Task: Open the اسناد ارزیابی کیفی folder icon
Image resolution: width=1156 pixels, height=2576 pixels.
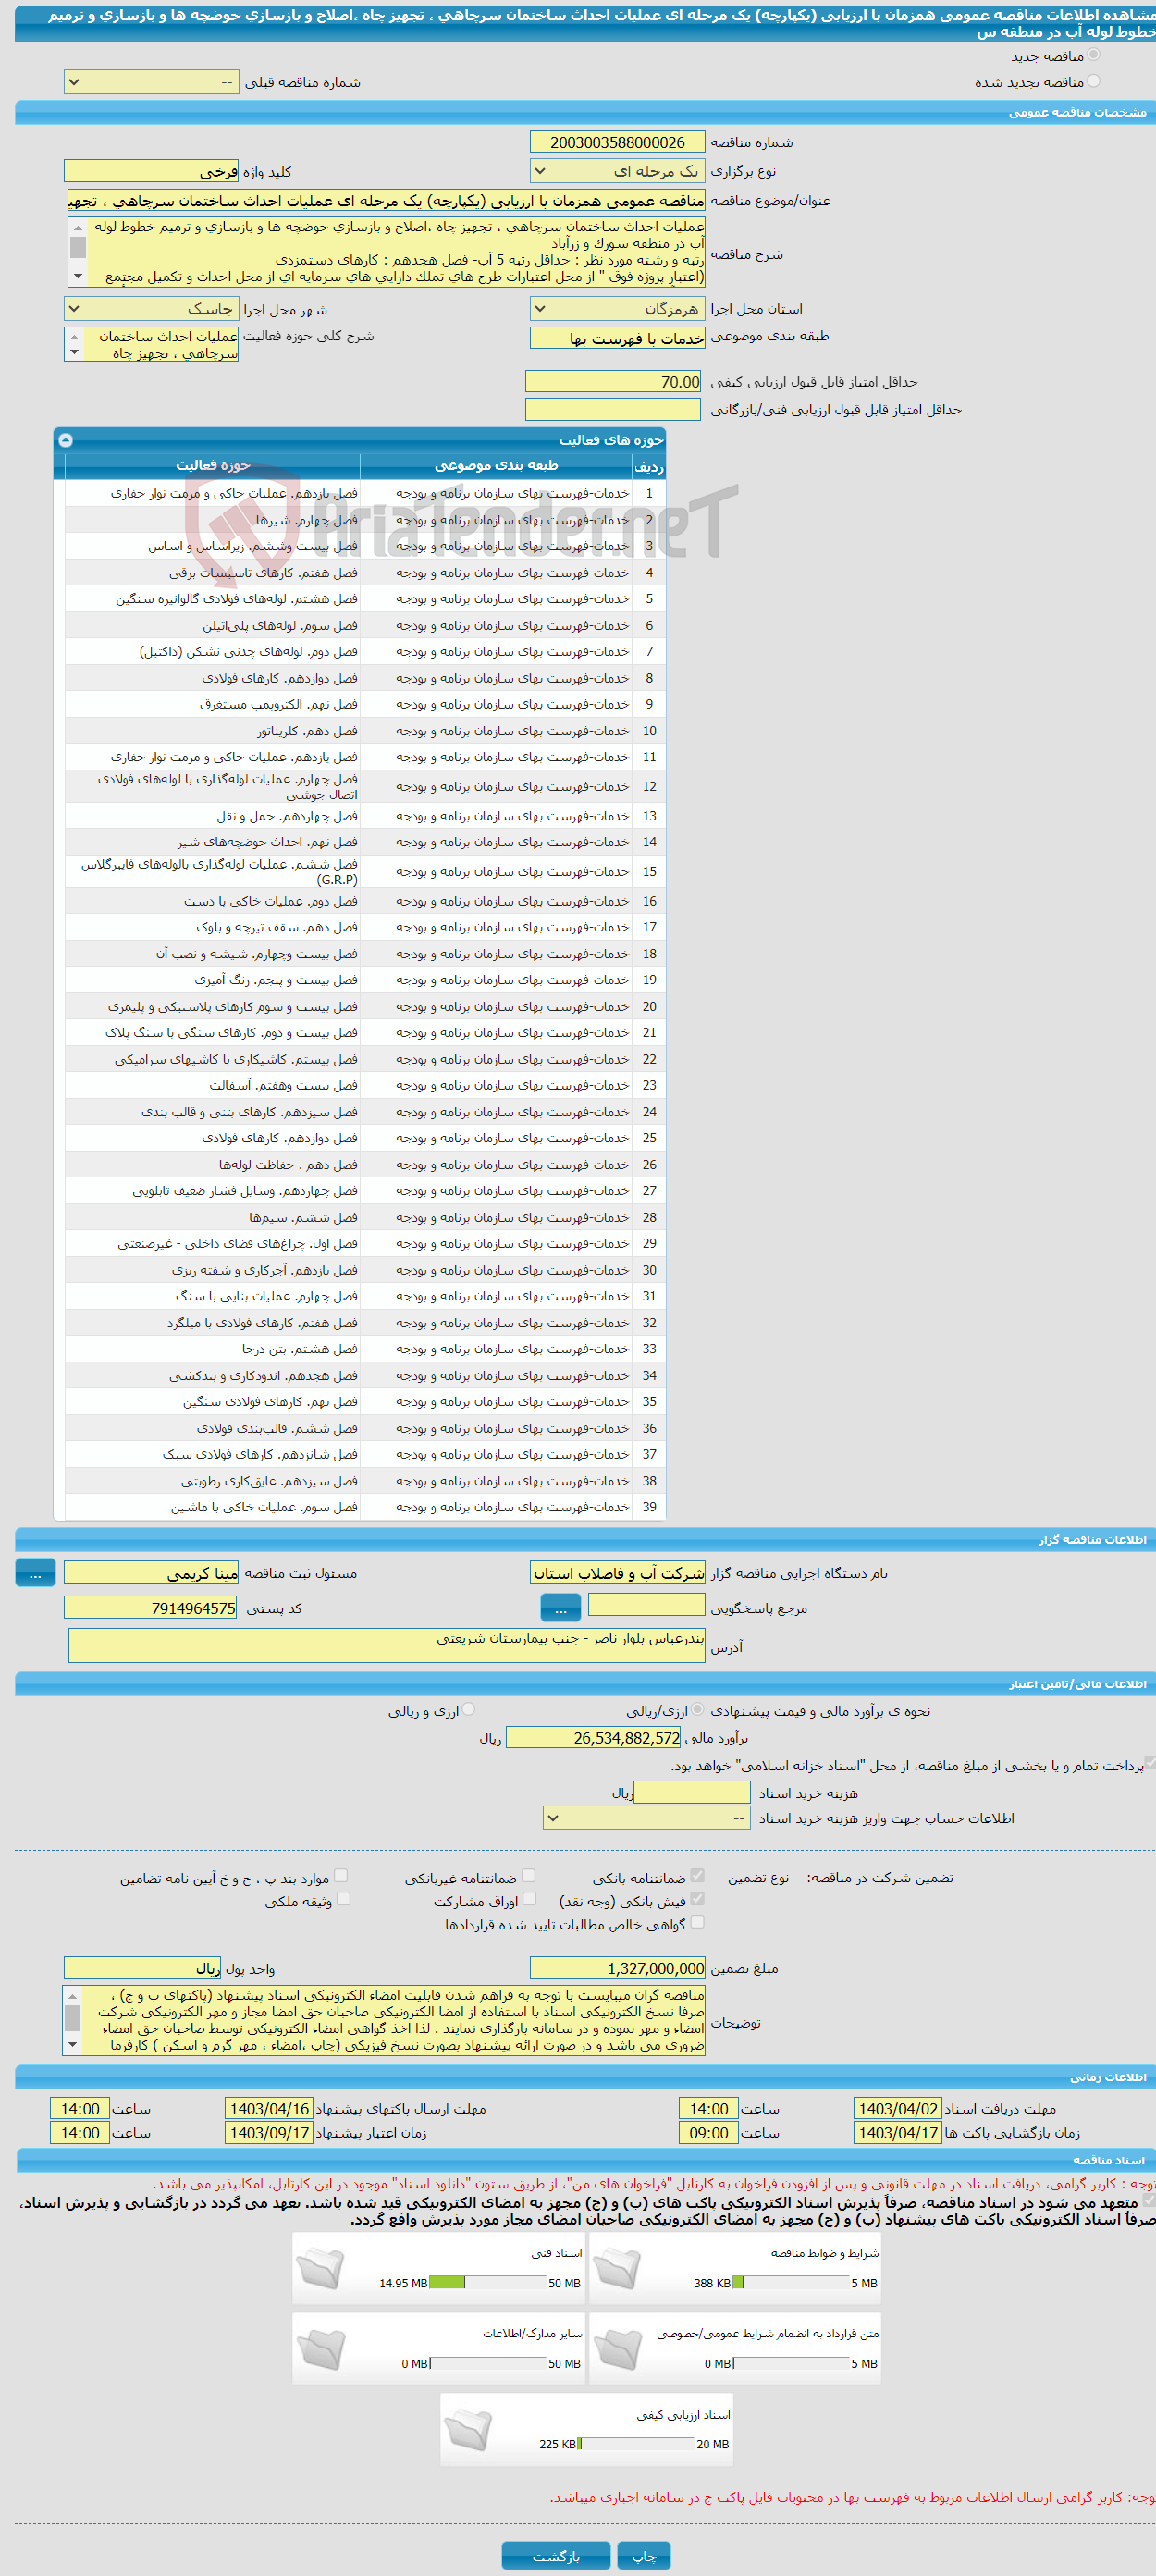Action: tap(468, 2430)
